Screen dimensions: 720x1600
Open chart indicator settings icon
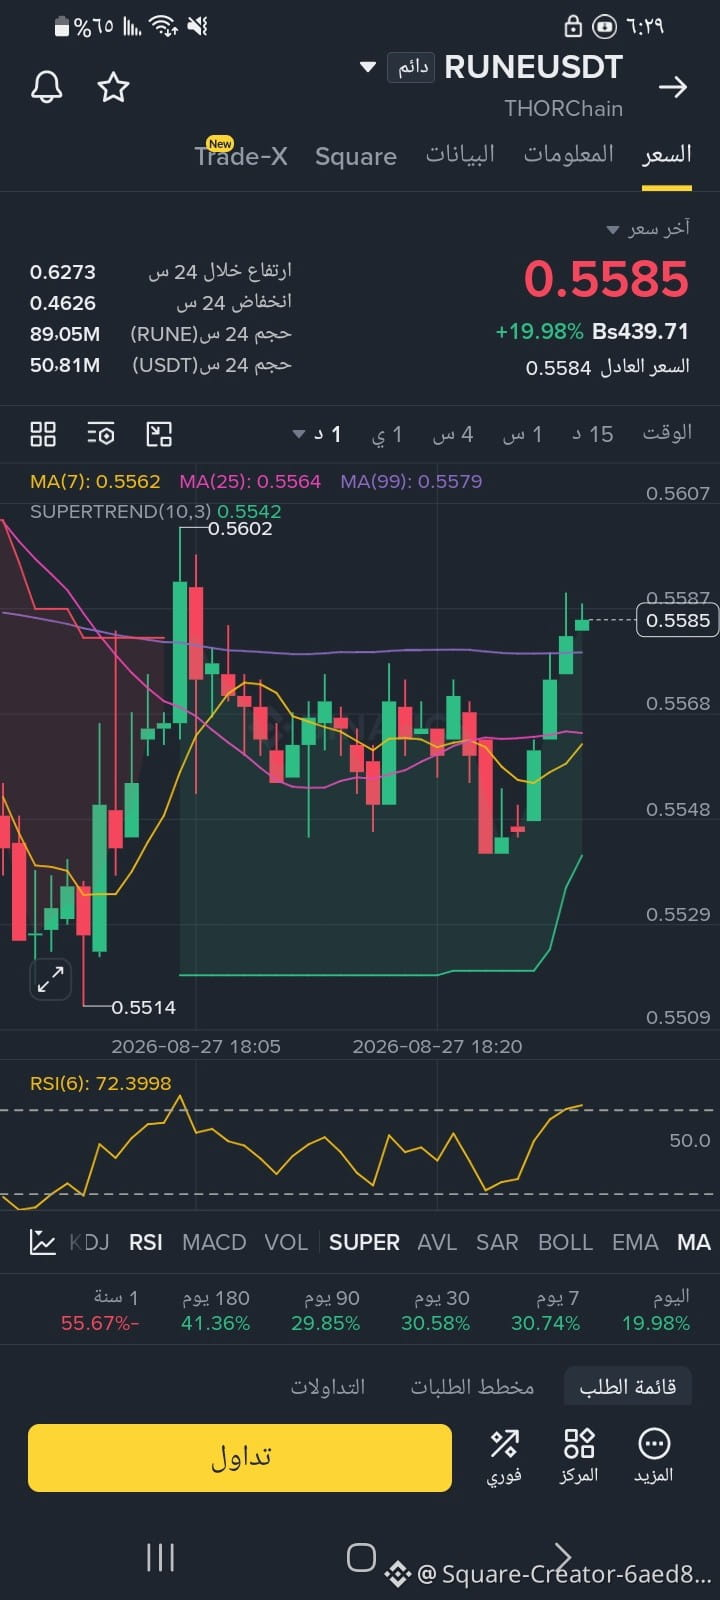click(101, 434)
